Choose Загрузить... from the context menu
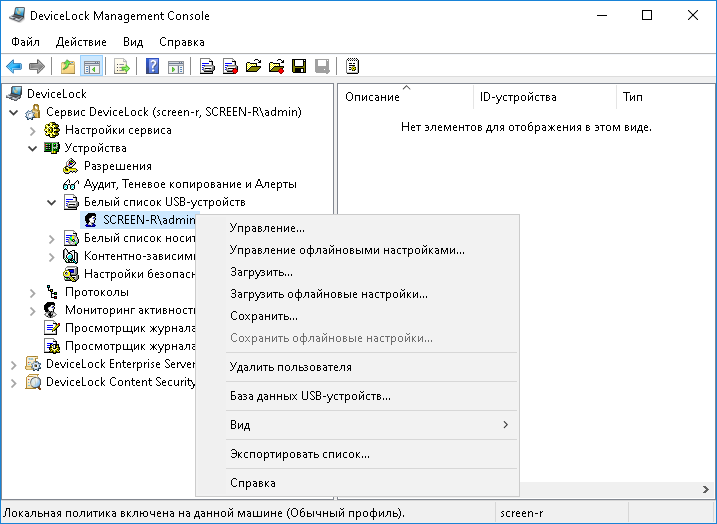 point(358,272)
